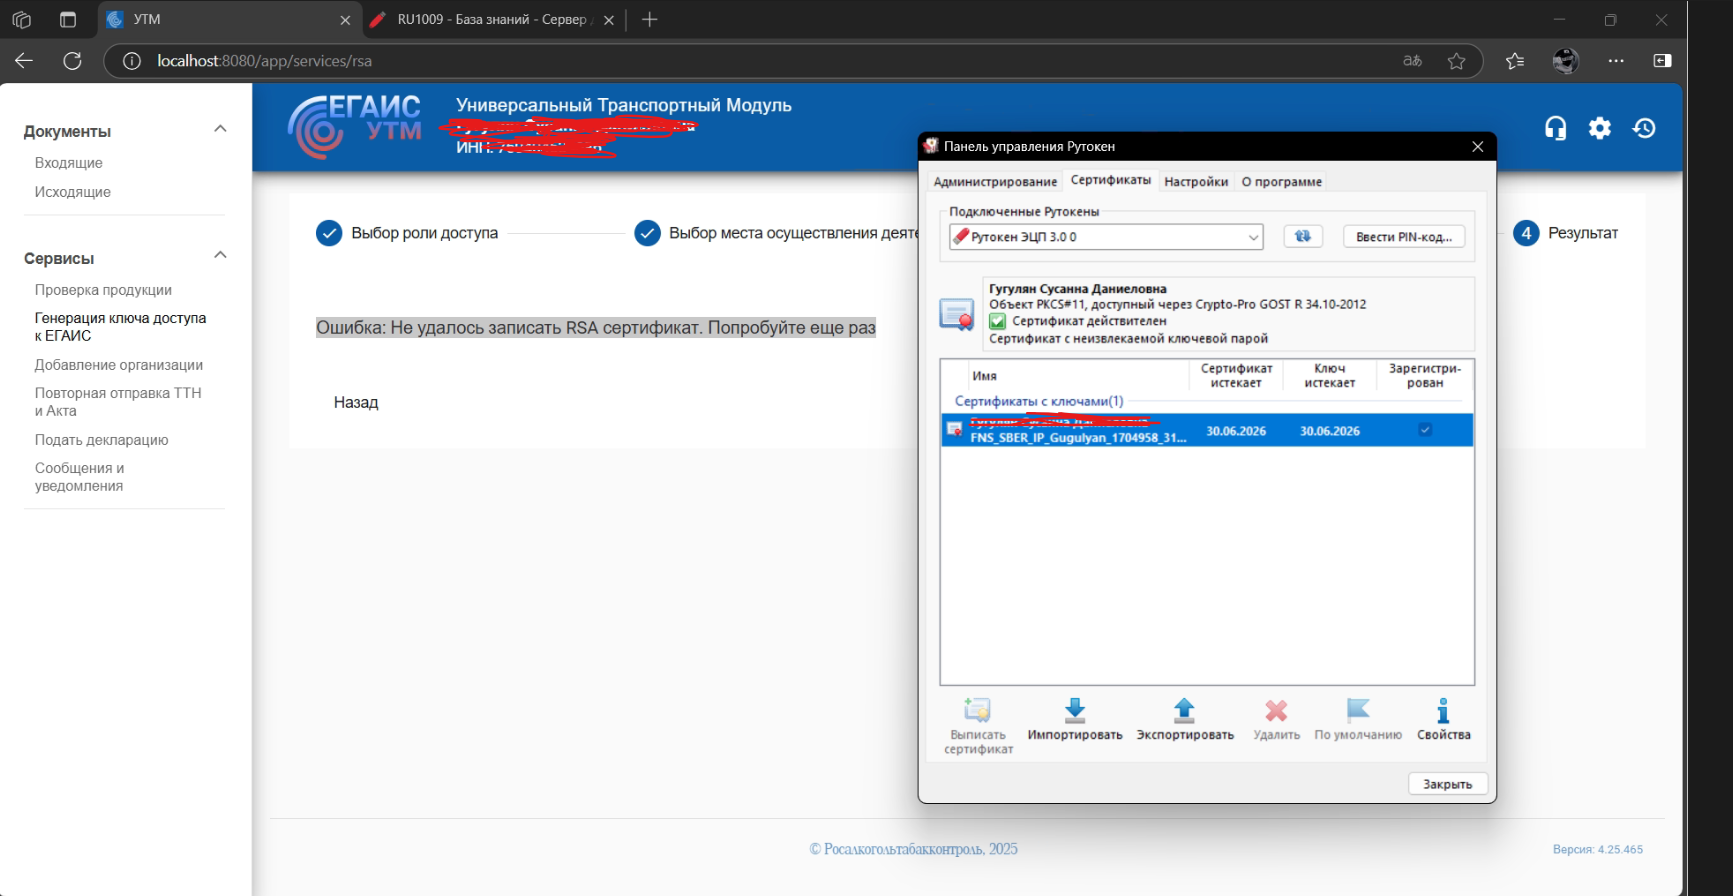Viewport: 1733px width, 896px height.
Task: Click the browser address bar URL
Action: (264, 61)
